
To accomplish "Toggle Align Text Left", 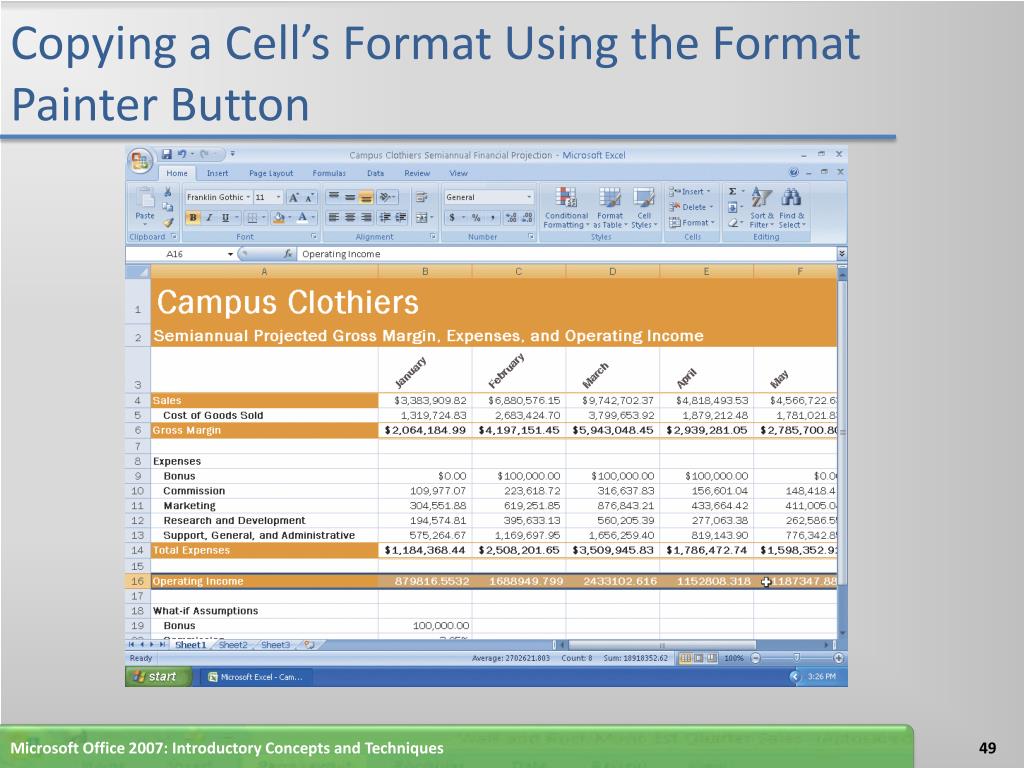I will [334, 217].
